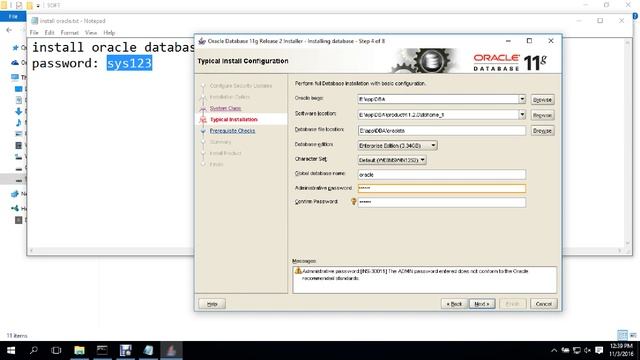Switch to Notepad on the taskbar

pyautogui.click(x=148, y=350)
